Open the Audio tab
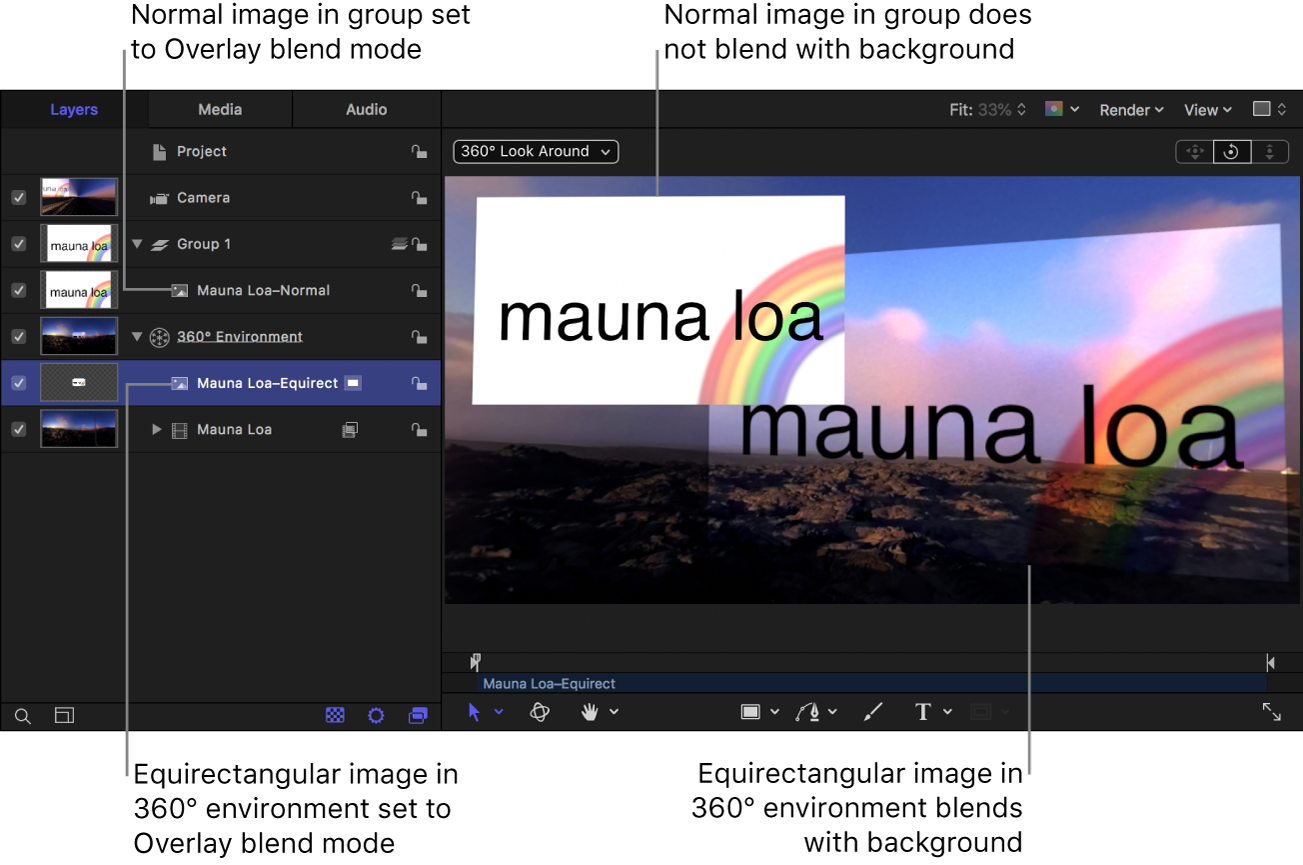The image size is (1303, 865). [x=366, y=109]
